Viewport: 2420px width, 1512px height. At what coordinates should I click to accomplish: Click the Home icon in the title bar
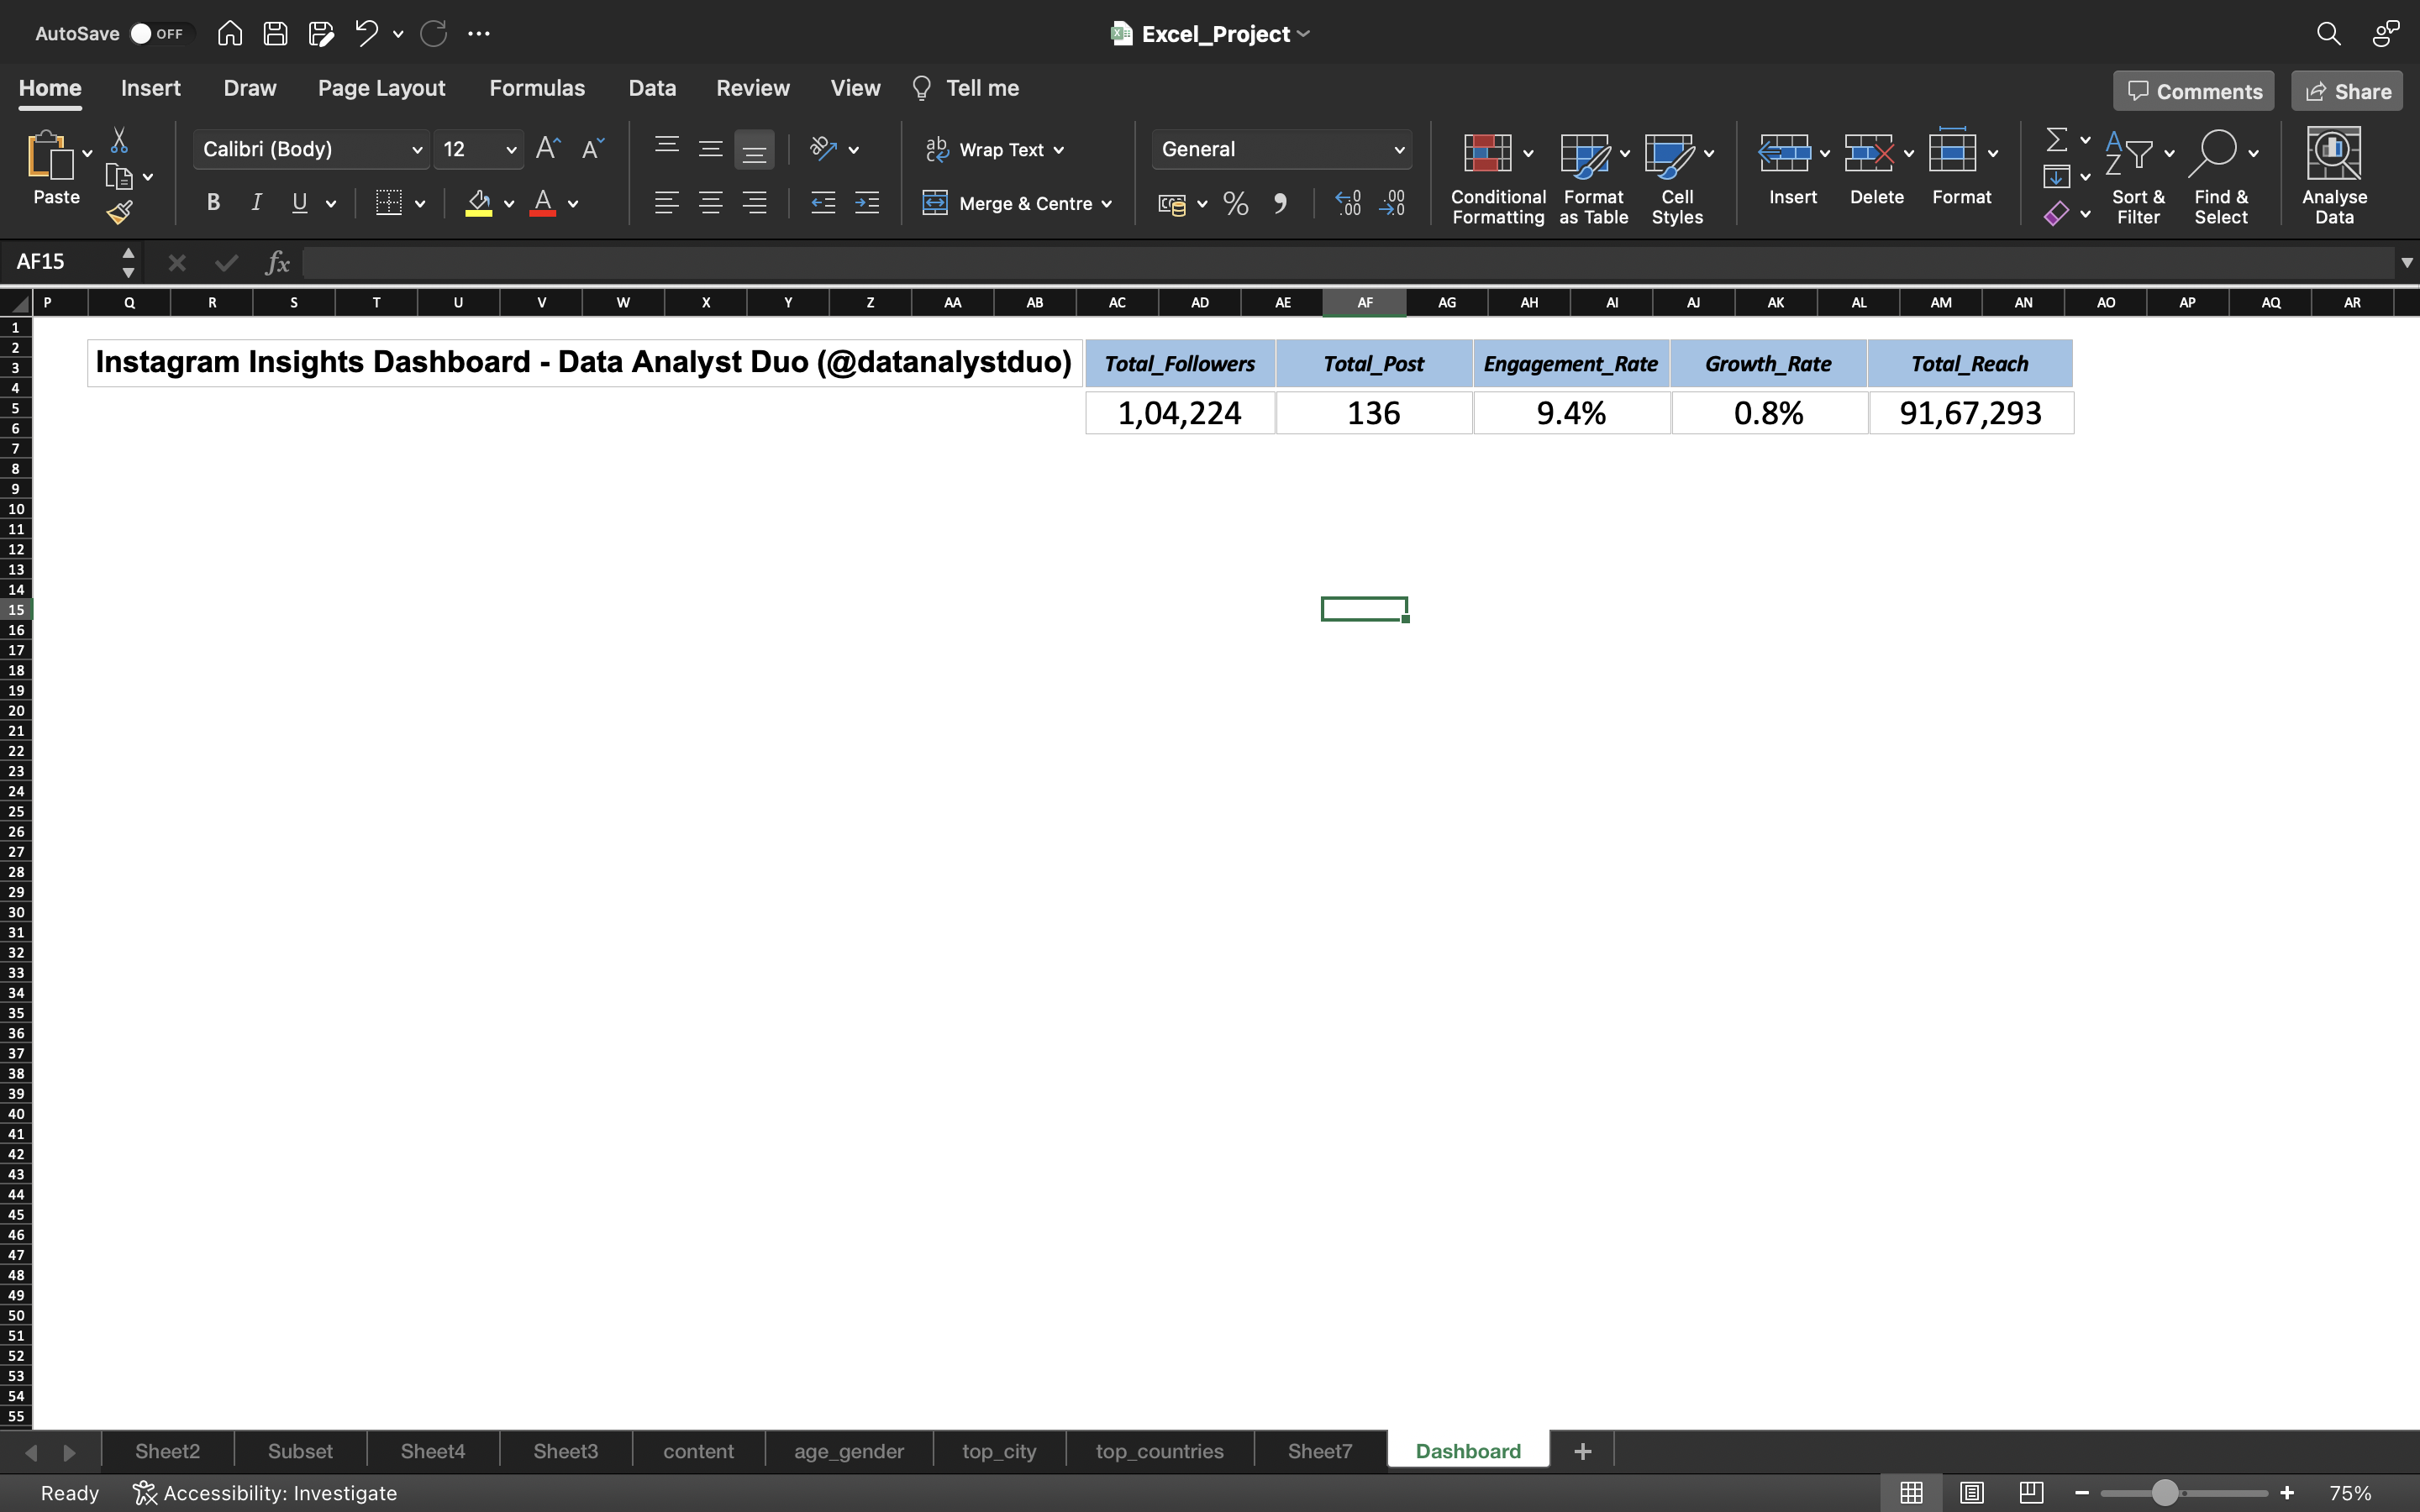pos(230,34)
